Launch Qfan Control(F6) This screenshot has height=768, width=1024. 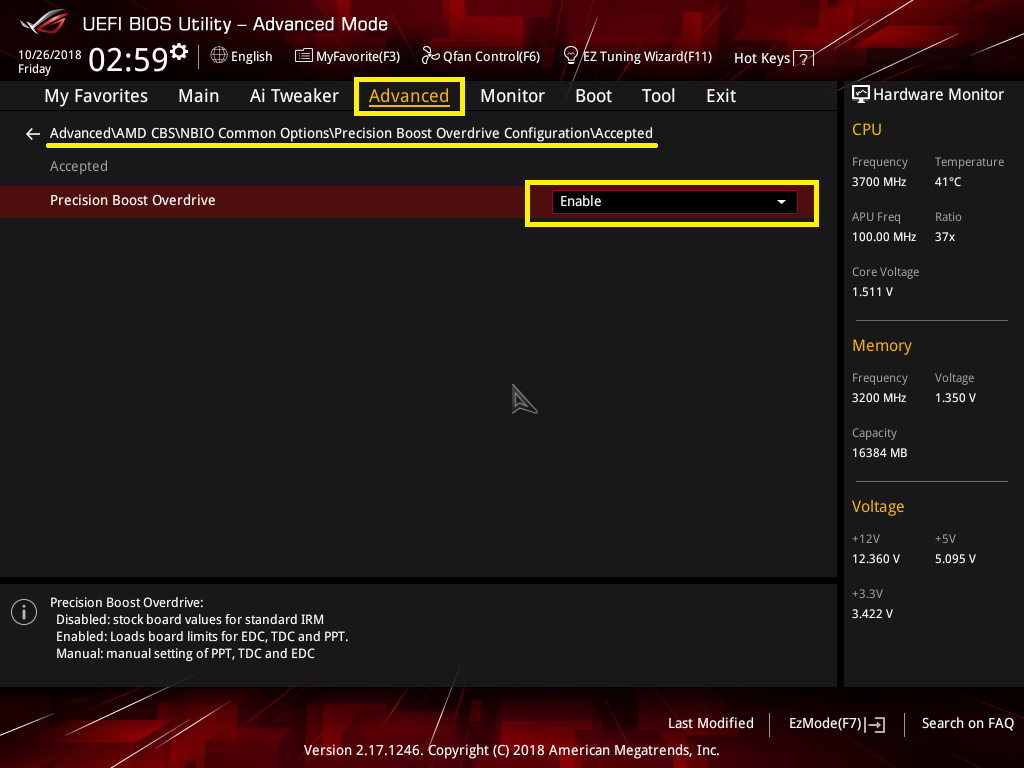[x=481, y=56]
